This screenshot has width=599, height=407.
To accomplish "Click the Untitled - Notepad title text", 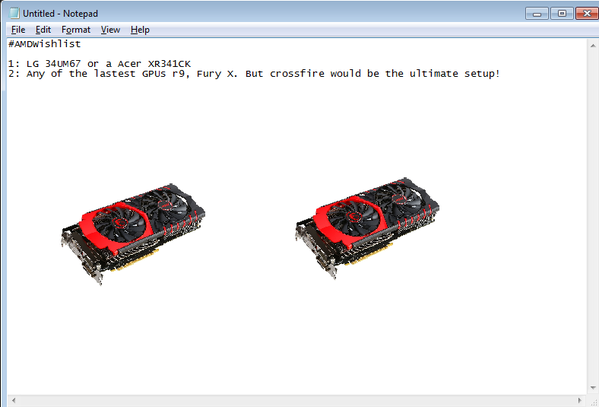I will click(x=60, y=13).
